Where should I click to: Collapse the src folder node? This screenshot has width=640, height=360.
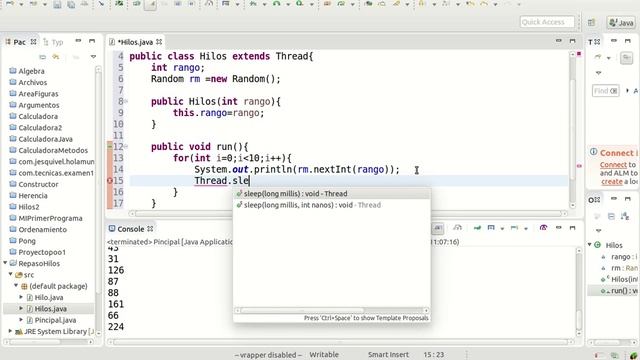(x=11, y=274)
